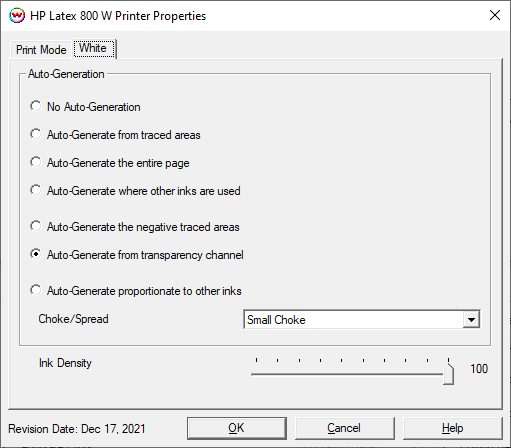Viewport: 511px width, 448px height.
Task: Click the Ink Density slider thumb
Action: coord(448,373)
